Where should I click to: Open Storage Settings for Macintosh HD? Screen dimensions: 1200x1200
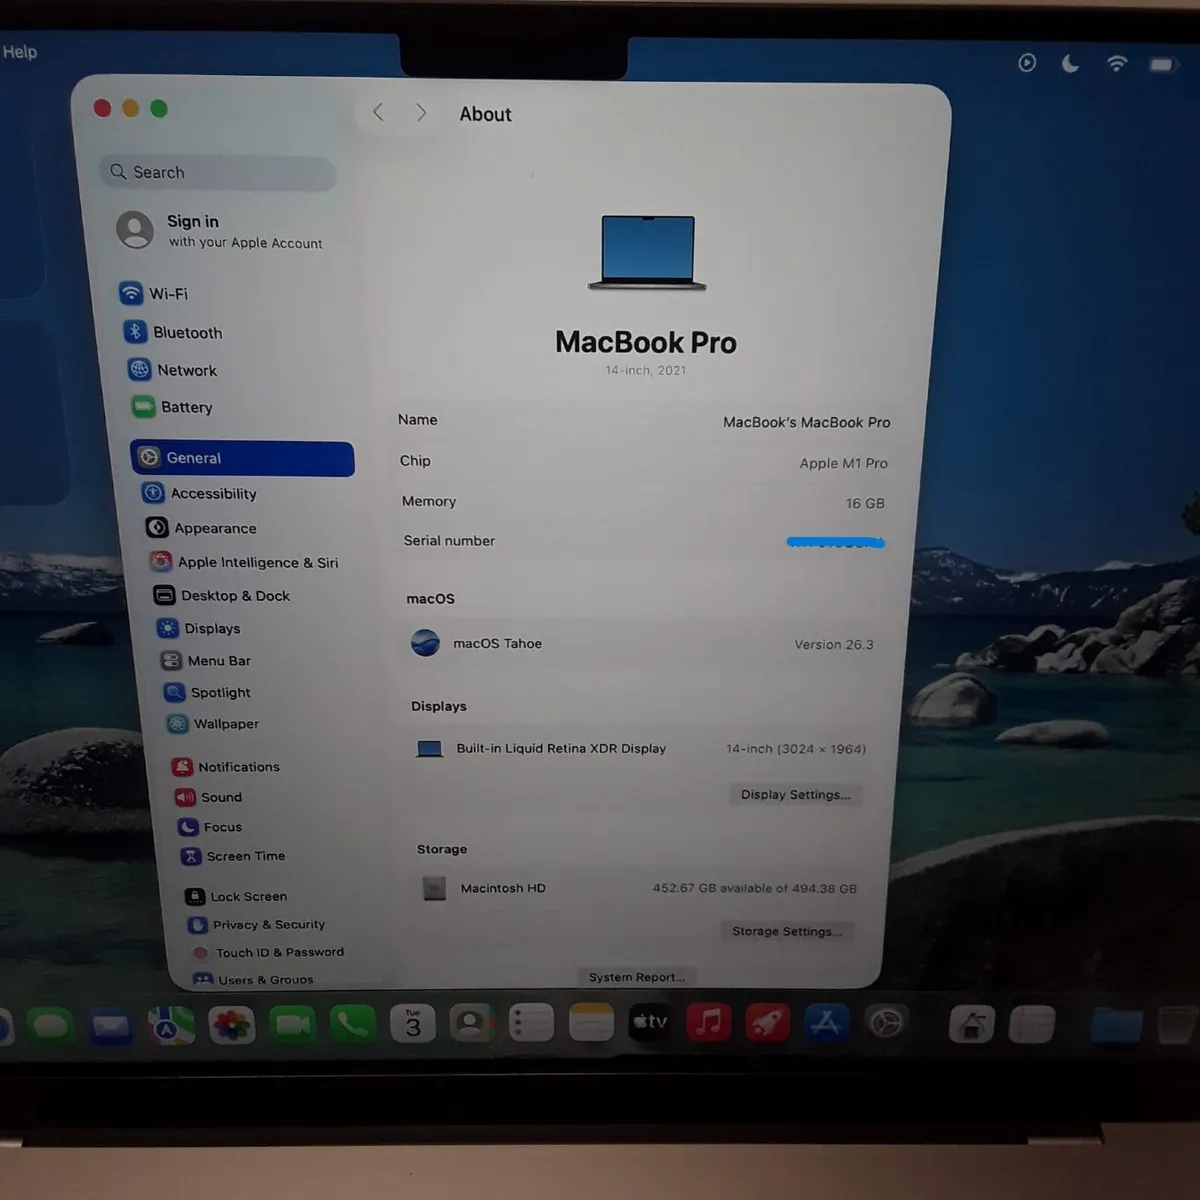tap(787, 931)
